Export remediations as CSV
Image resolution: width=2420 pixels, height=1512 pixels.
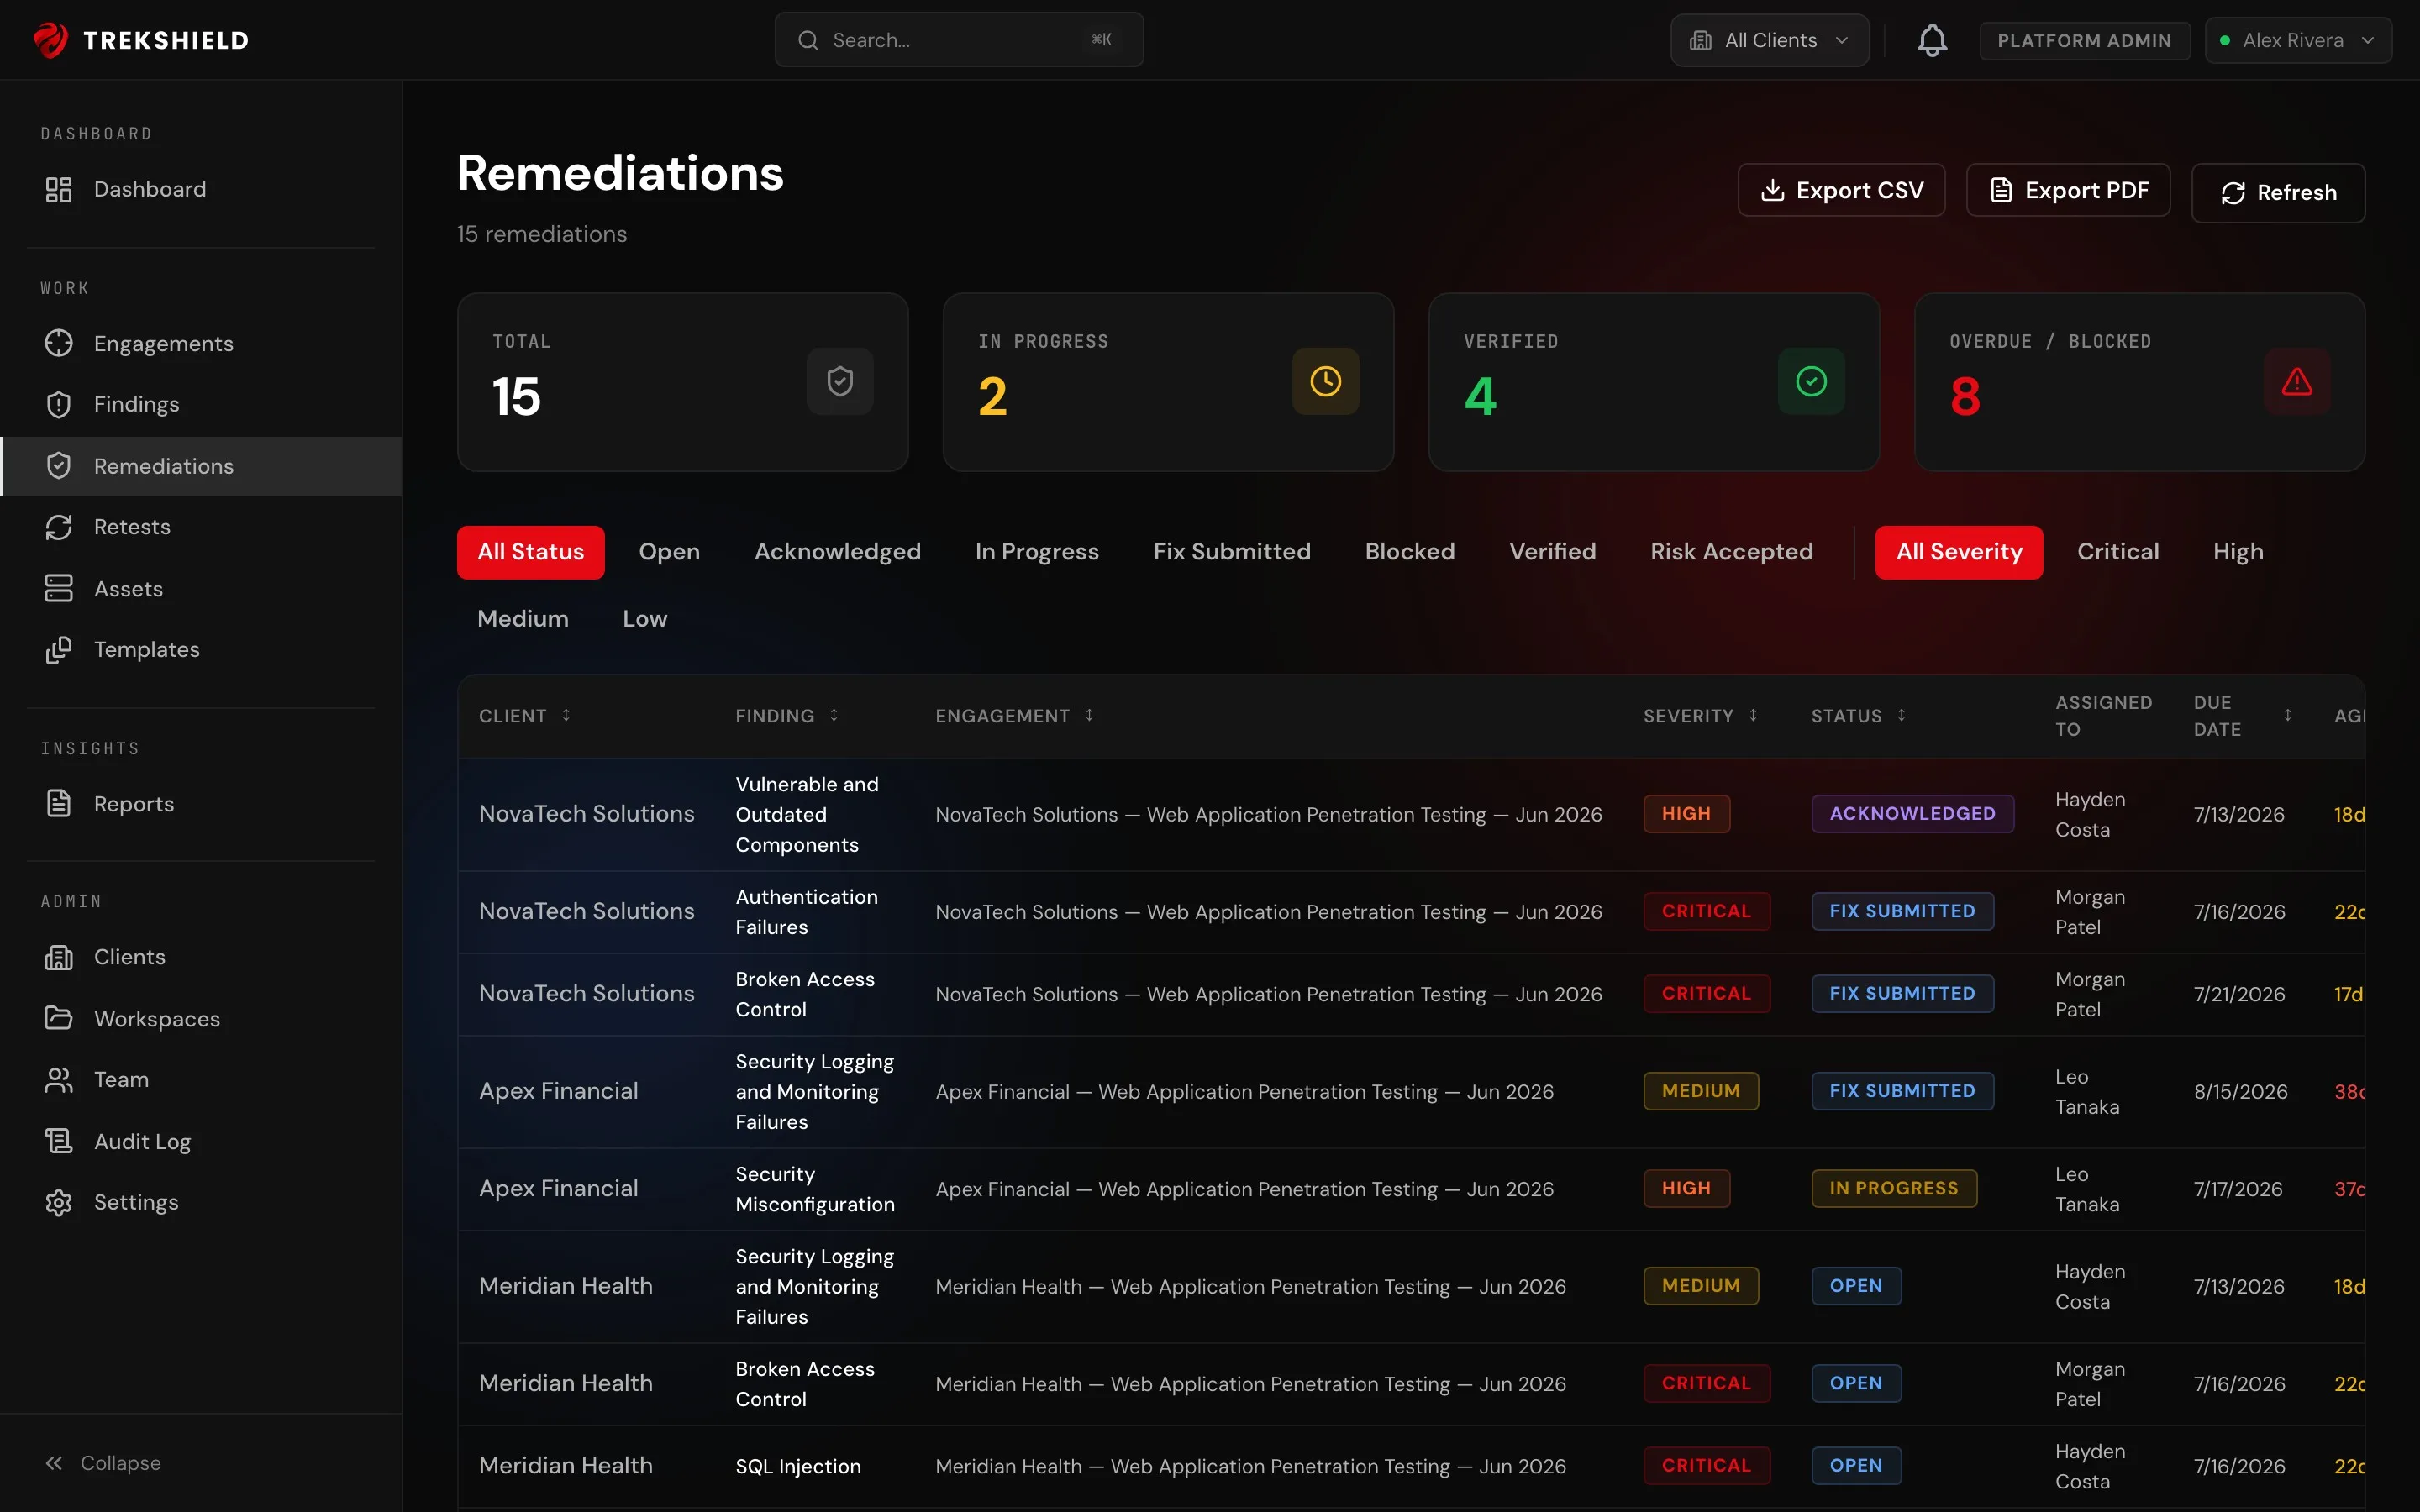coord(1841,190)
